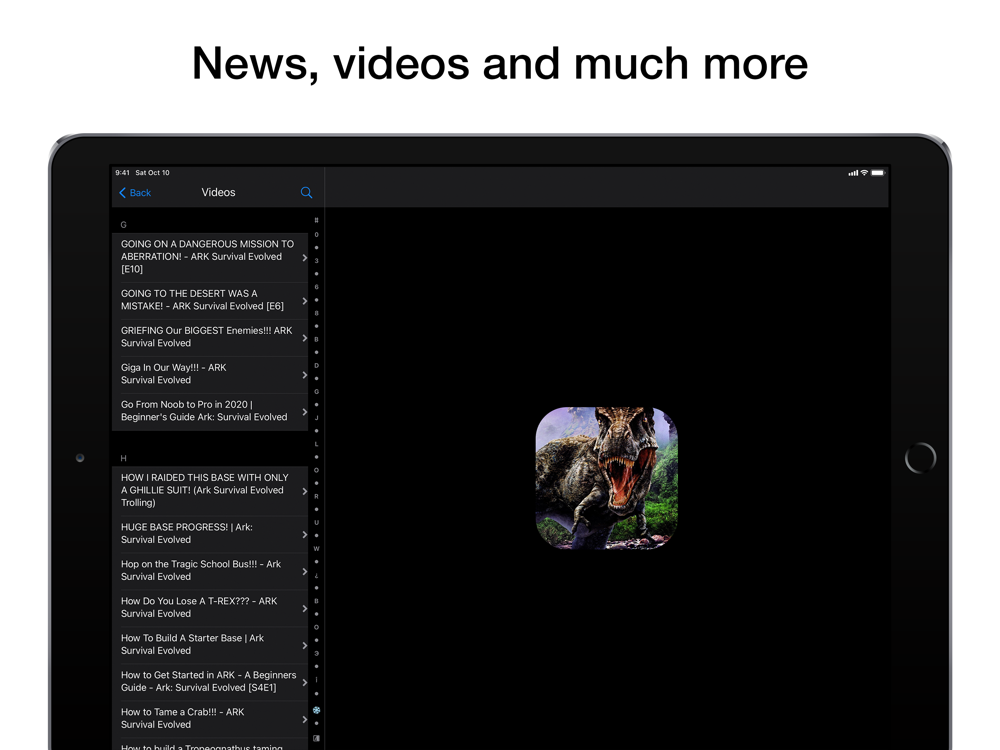Click chevron on 'How To Build A Starter Base' row

(x=304, y=645)
